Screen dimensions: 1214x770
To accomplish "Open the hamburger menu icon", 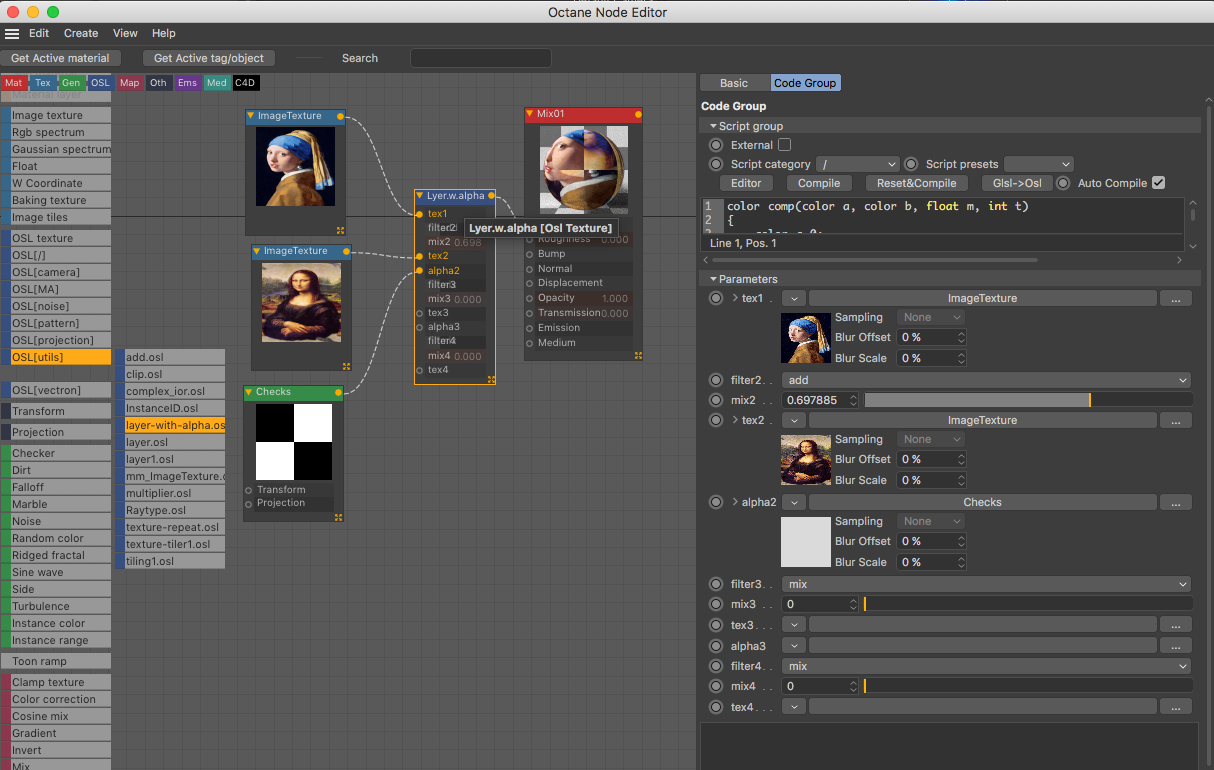I will [12, 33].
